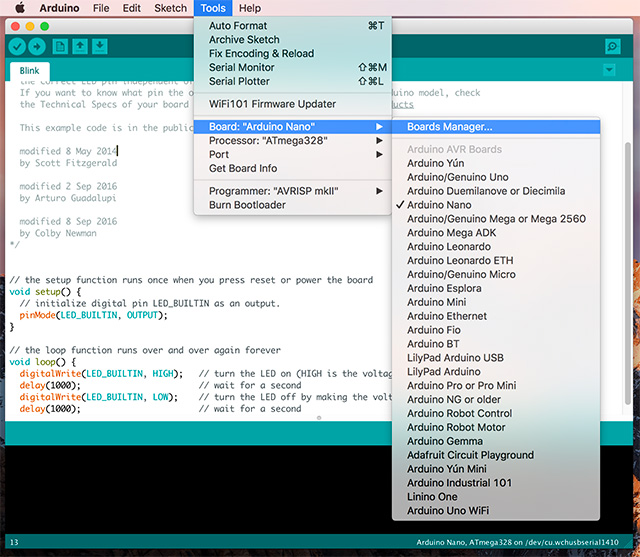The width and height of the screenshot is (640, 557).
Task: Choose Arduino/Genuino Uno board
Action: 457,177
